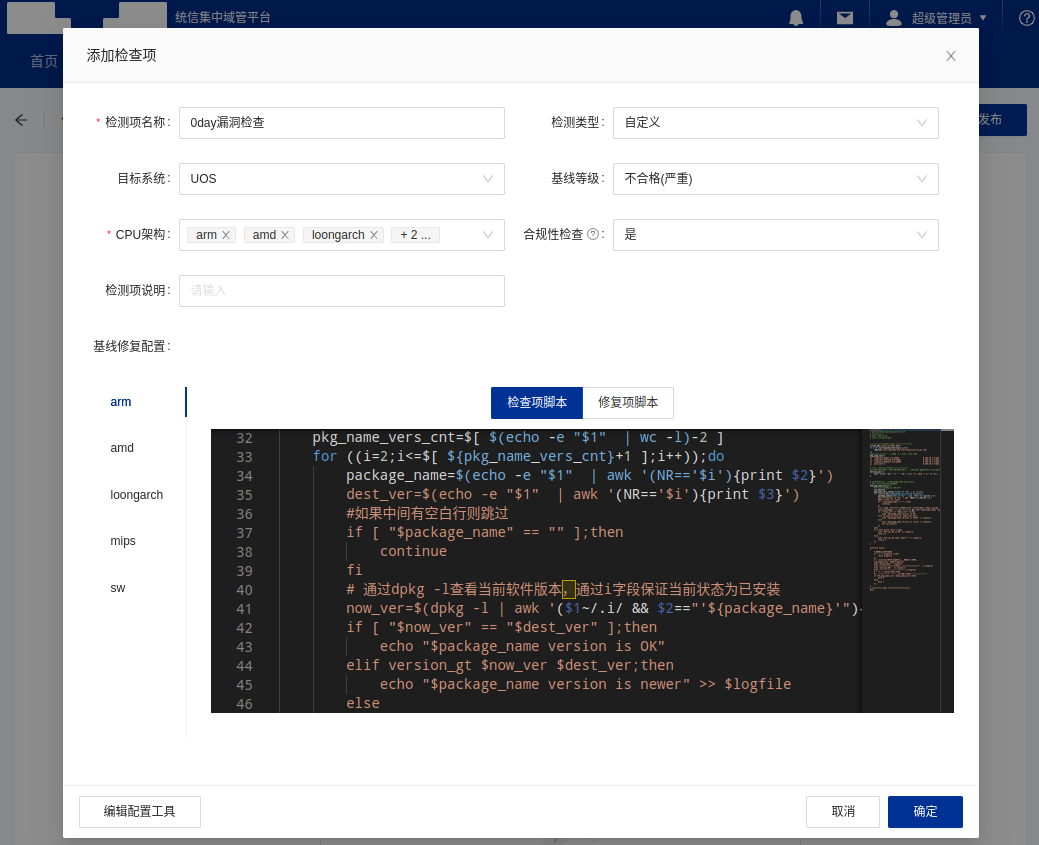1039x845 pixels.
Task: Close the 添加检查项 dialog
Action: 951,56
